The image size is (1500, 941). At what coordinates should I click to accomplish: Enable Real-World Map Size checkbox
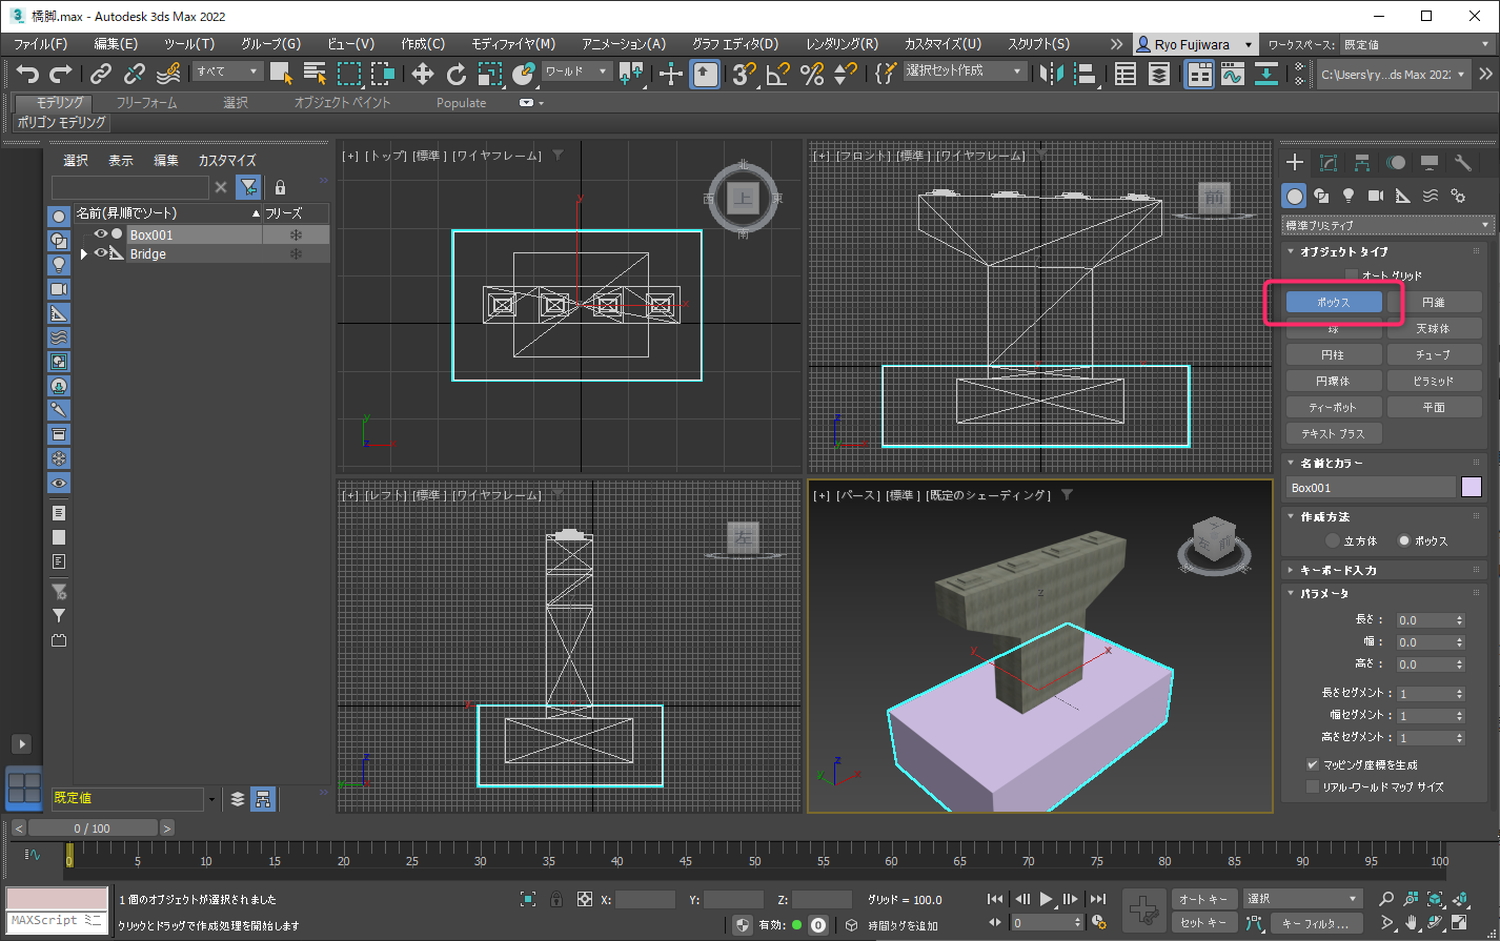pyautogui.click(x=1312, y=787)
